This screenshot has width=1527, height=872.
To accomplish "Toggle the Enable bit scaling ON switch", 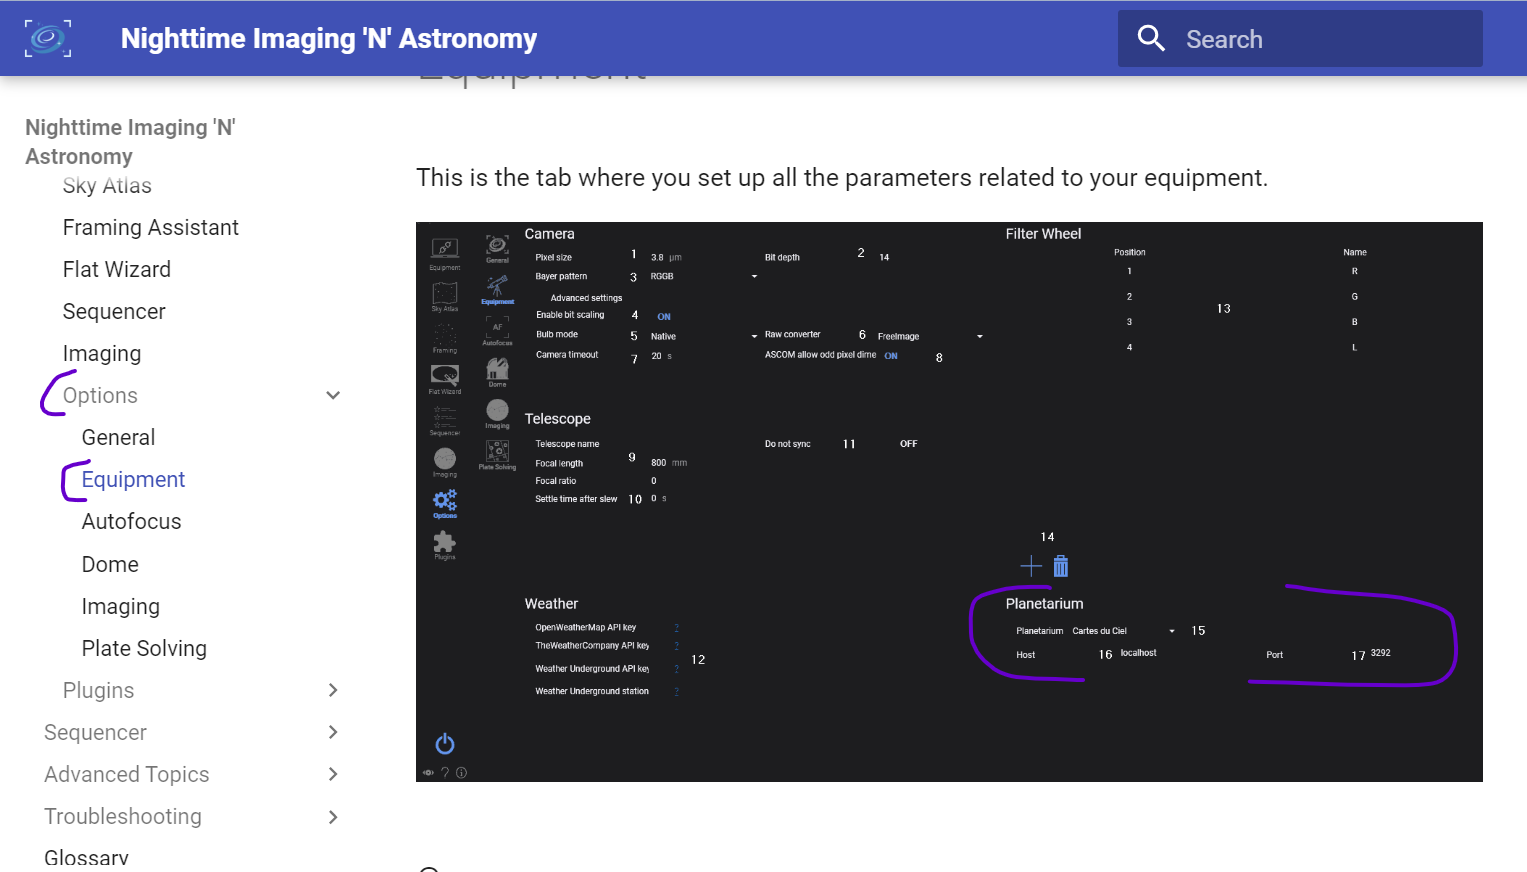I will [x=664, y=317].
